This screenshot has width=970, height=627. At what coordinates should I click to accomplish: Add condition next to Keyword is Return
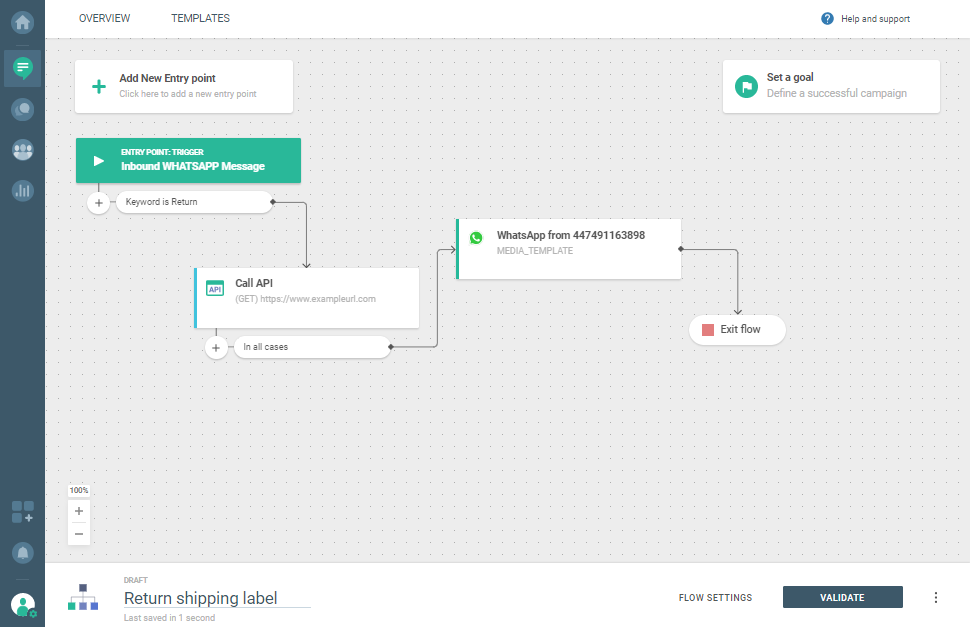tap(99, 203)
